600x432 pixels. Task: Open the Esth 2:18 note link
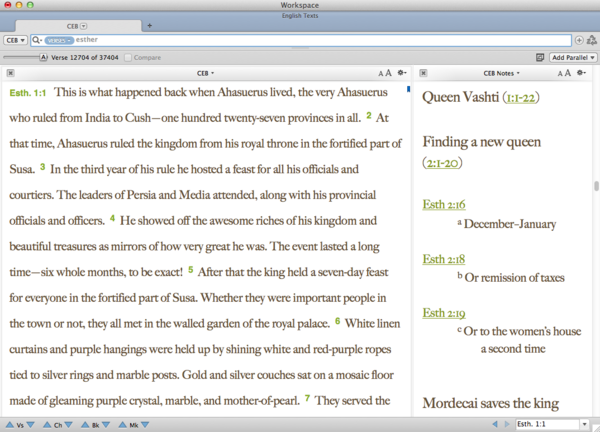(x=443, y=259)
